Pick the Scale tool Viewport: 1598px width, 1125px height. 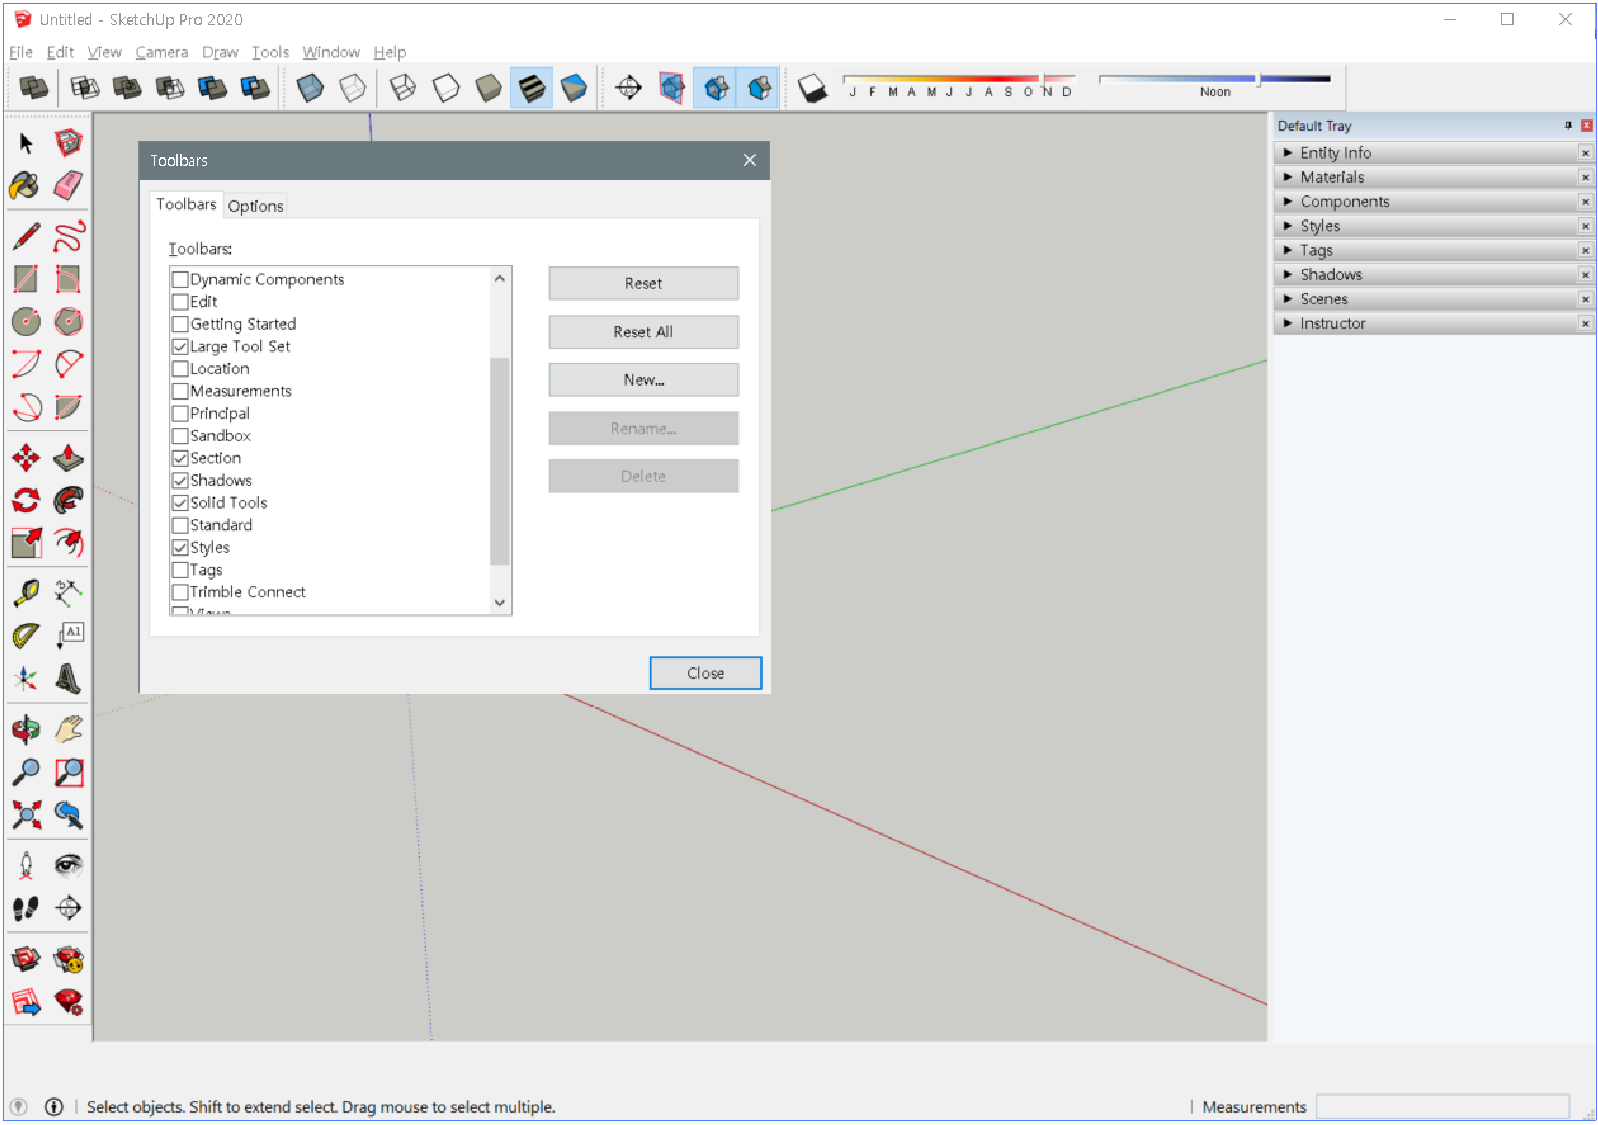[x=26, y=543]
